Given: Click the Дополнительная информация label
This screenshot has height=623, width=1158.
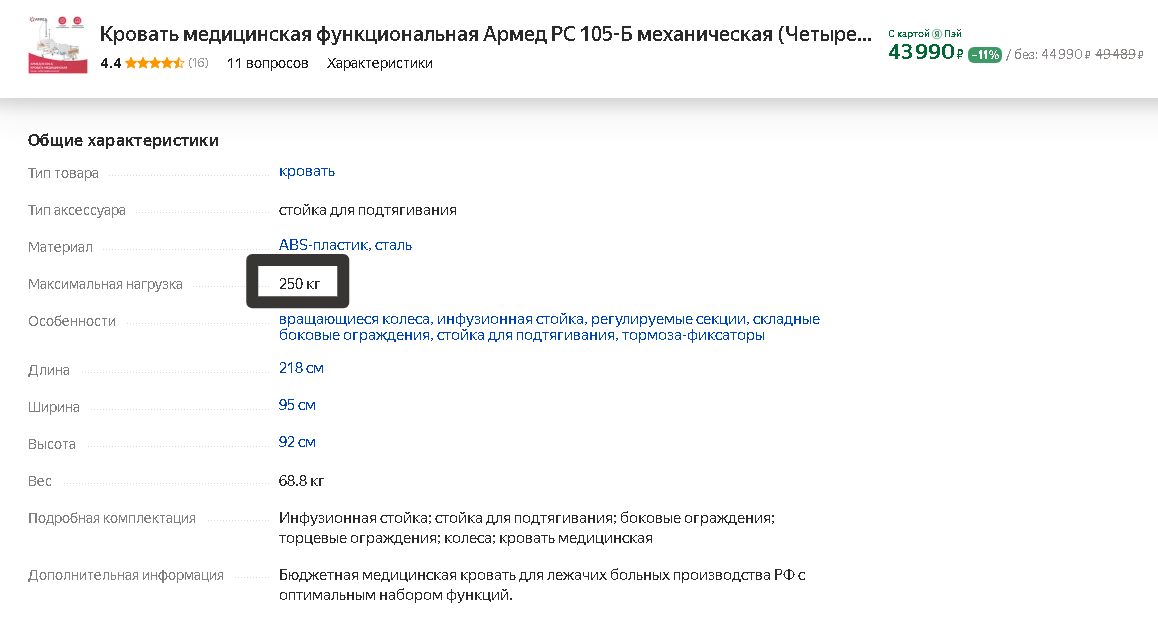Looking at the screenshot, I should click(x=126, y=575).
